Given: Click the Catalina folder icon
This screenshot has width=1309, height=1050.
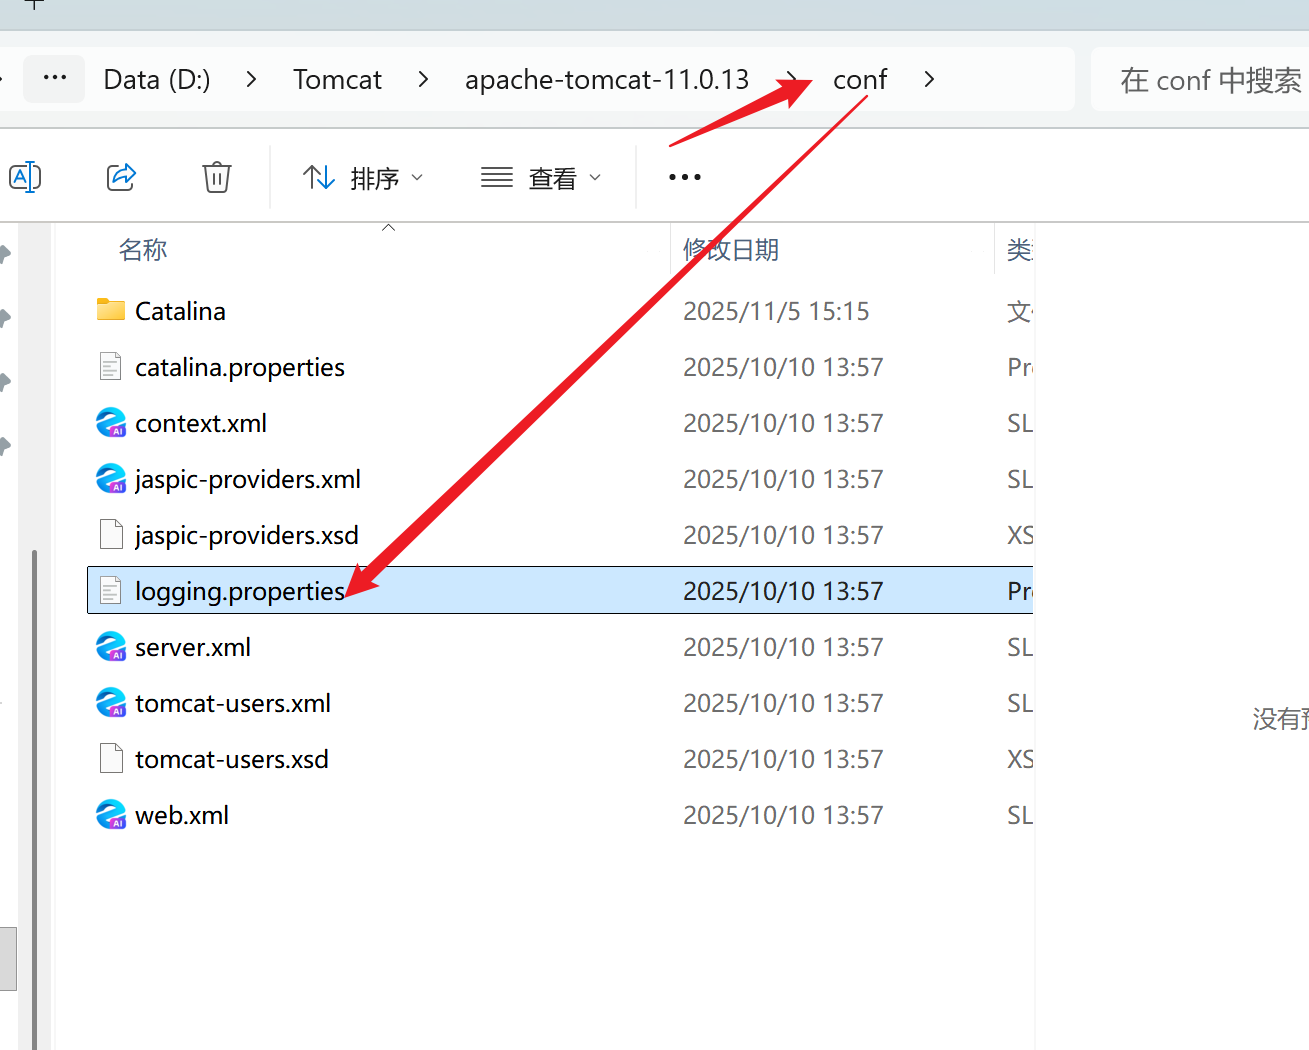Looking at the screenshot, I should point(111,310).
